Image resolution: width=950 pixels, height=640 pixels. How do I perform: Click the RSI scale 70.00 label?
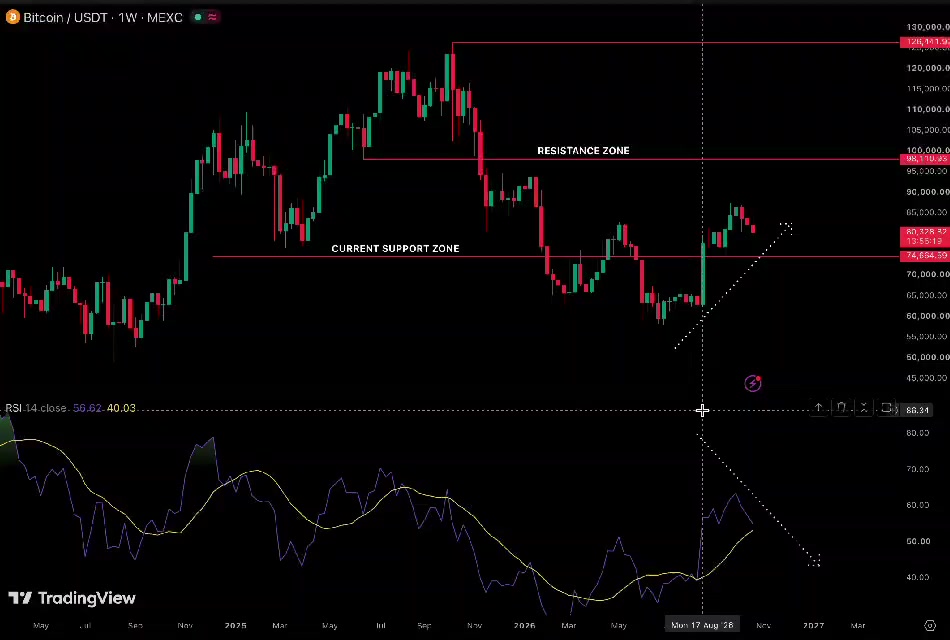pyautogui.click(x=917, y=469)
